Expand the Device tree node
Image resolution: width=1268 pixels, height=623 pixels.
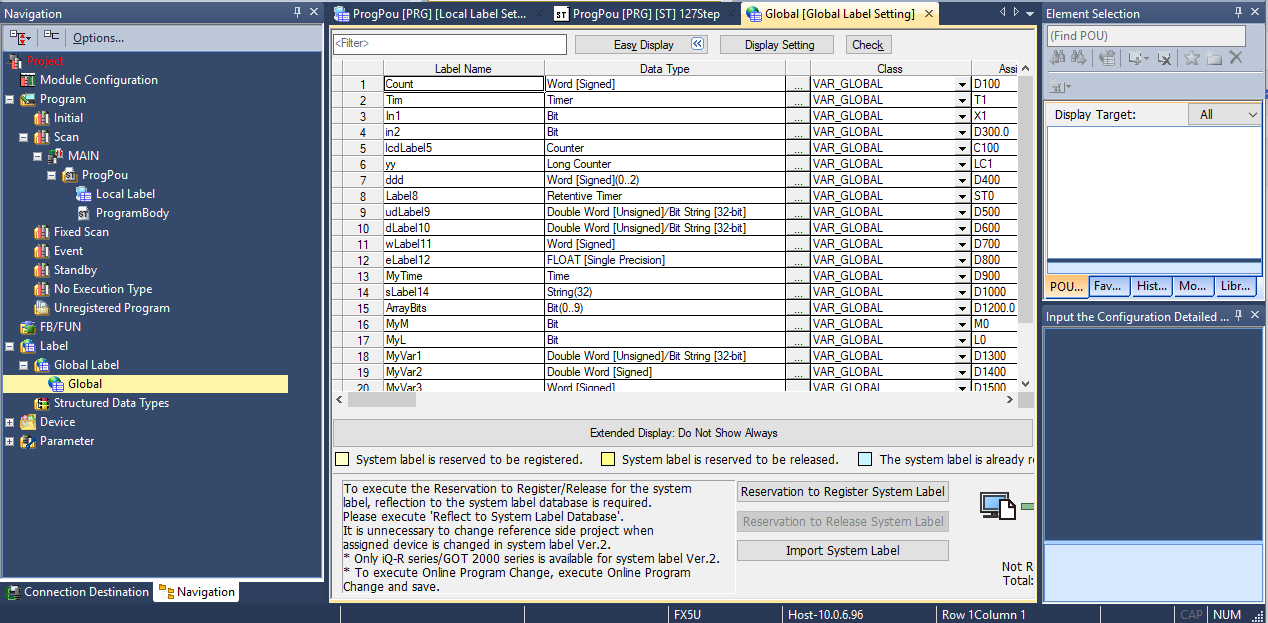click(x=10, y=422)
